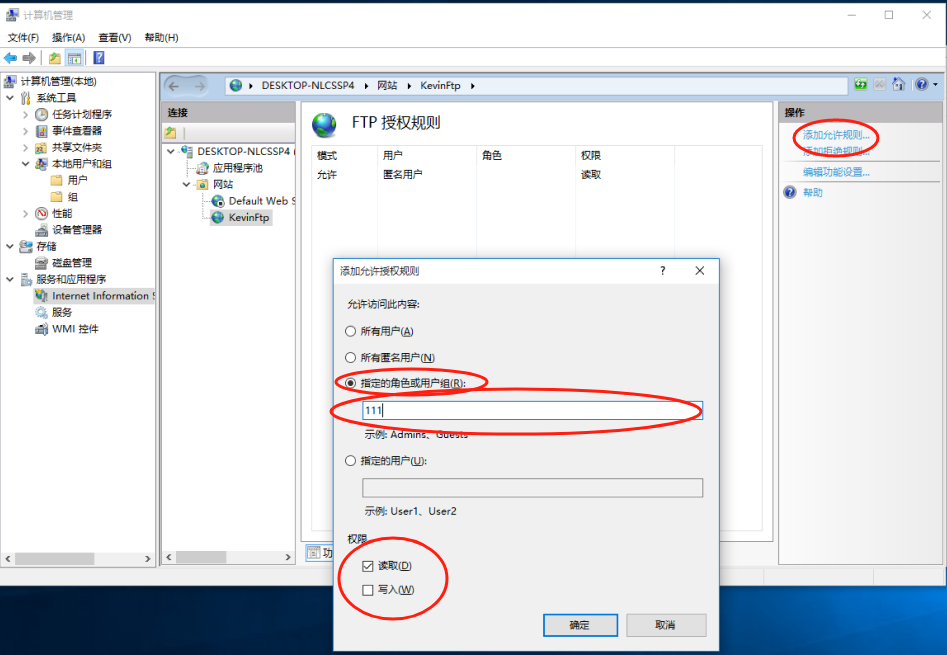The image size is (947, 655).
Task: Click the Edit Feature Settings link
Action: pos(836,172)
